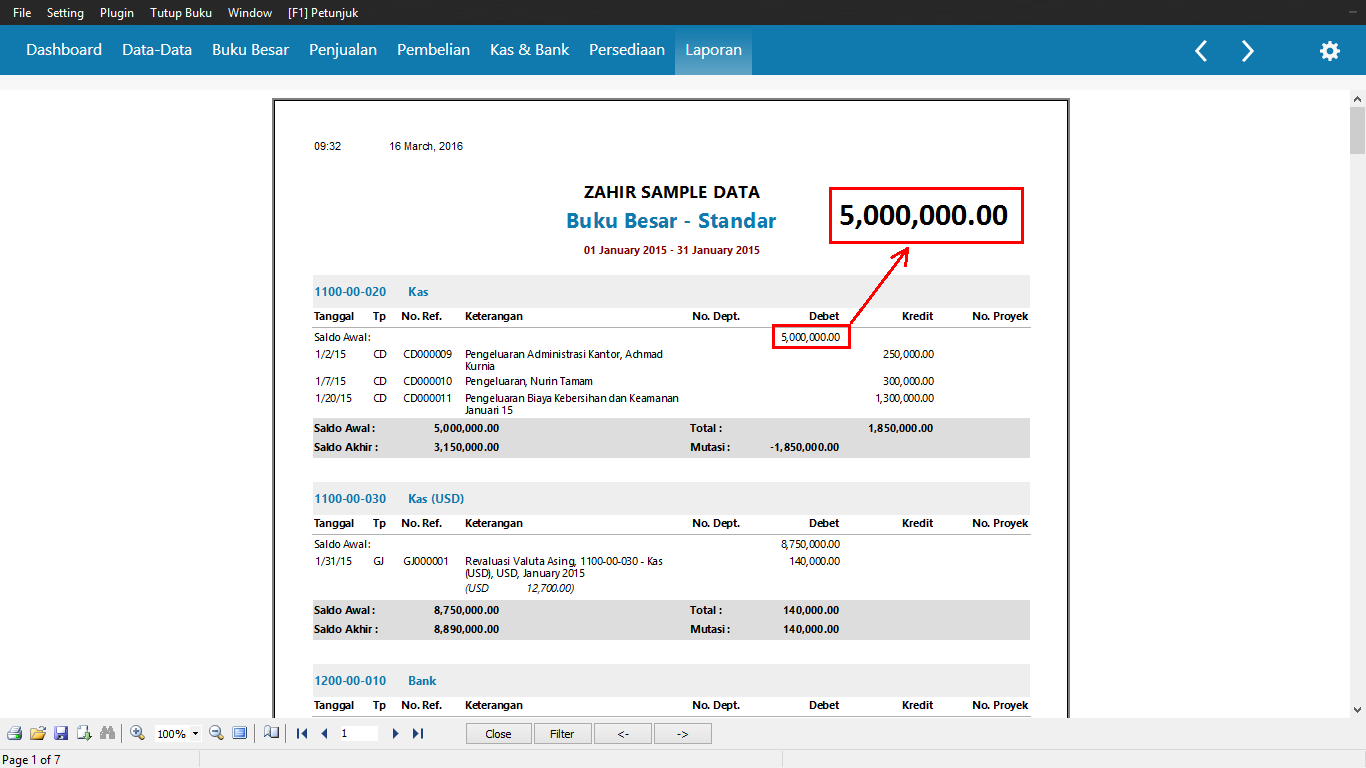Click the page number input field

(358, 733)
